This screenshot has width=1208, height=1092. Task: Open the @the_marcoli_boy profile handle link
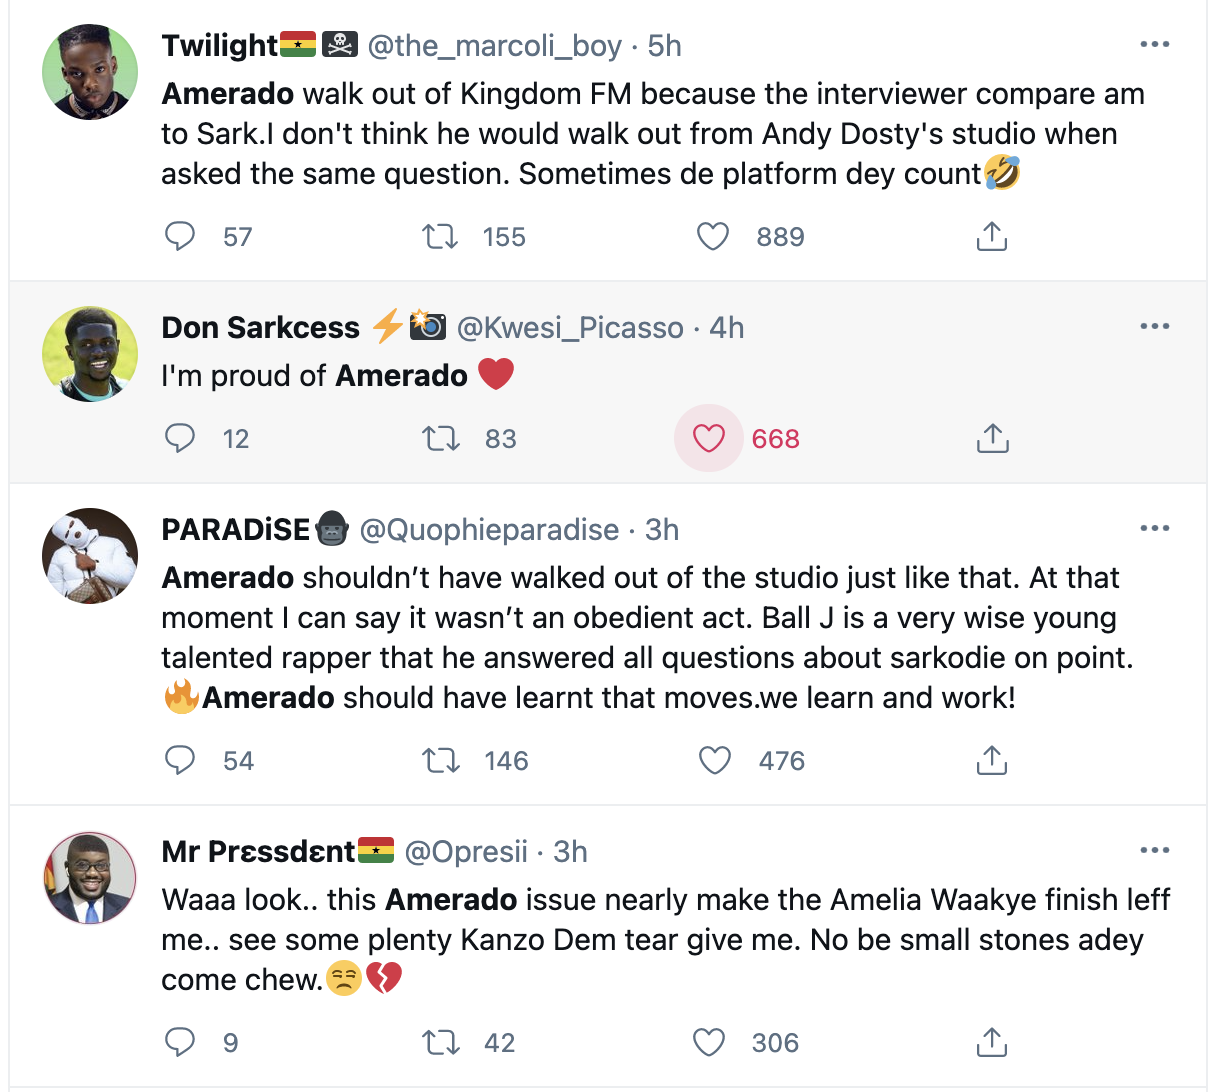coord(495,46)
